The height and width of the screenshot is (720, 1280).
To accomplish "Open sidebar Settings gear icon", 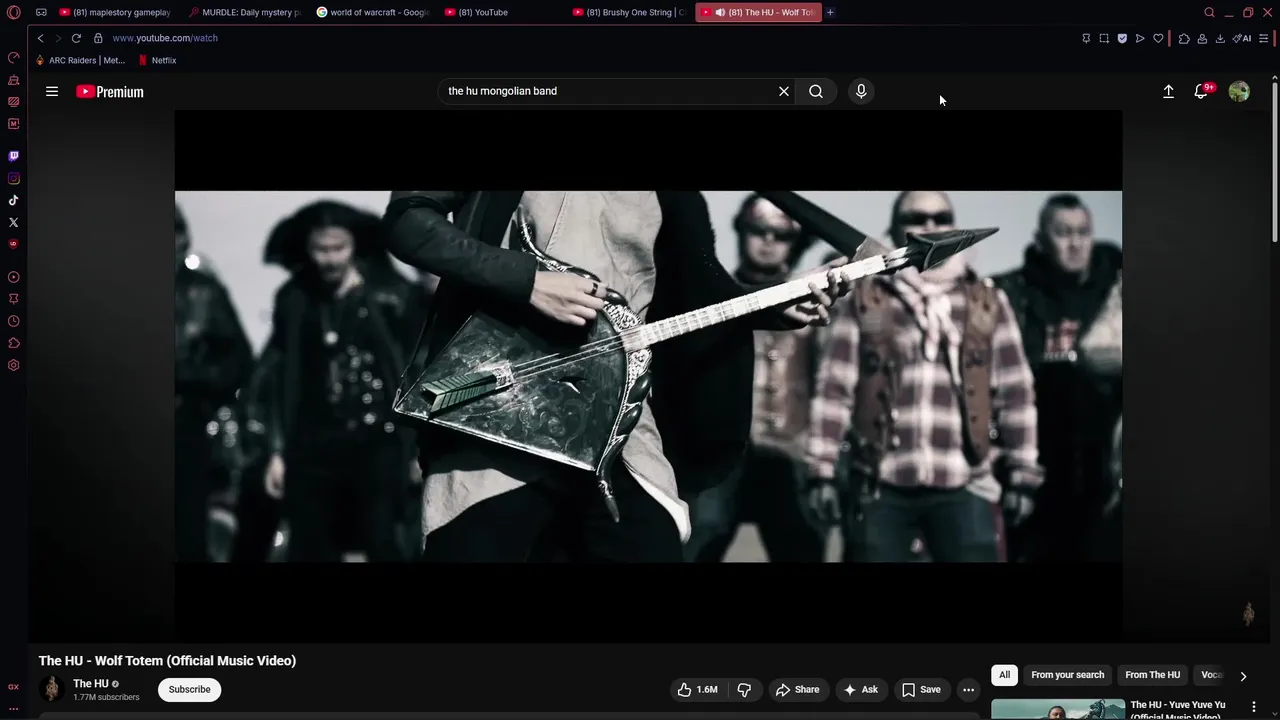I will tap(13, 365).
